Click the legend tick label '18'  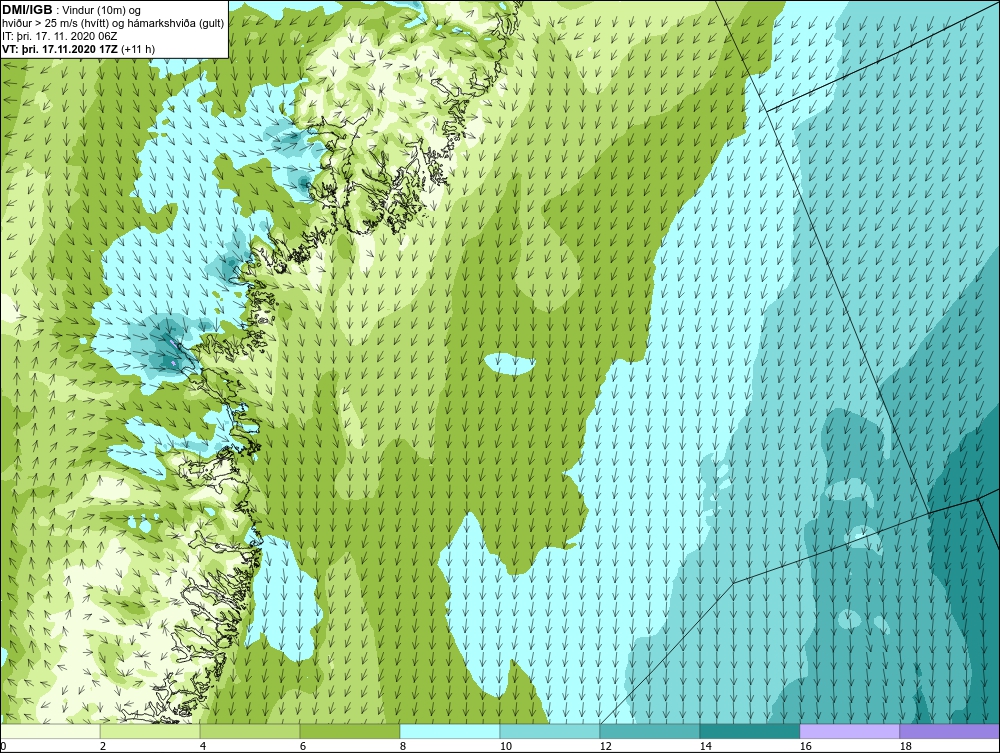904,746
